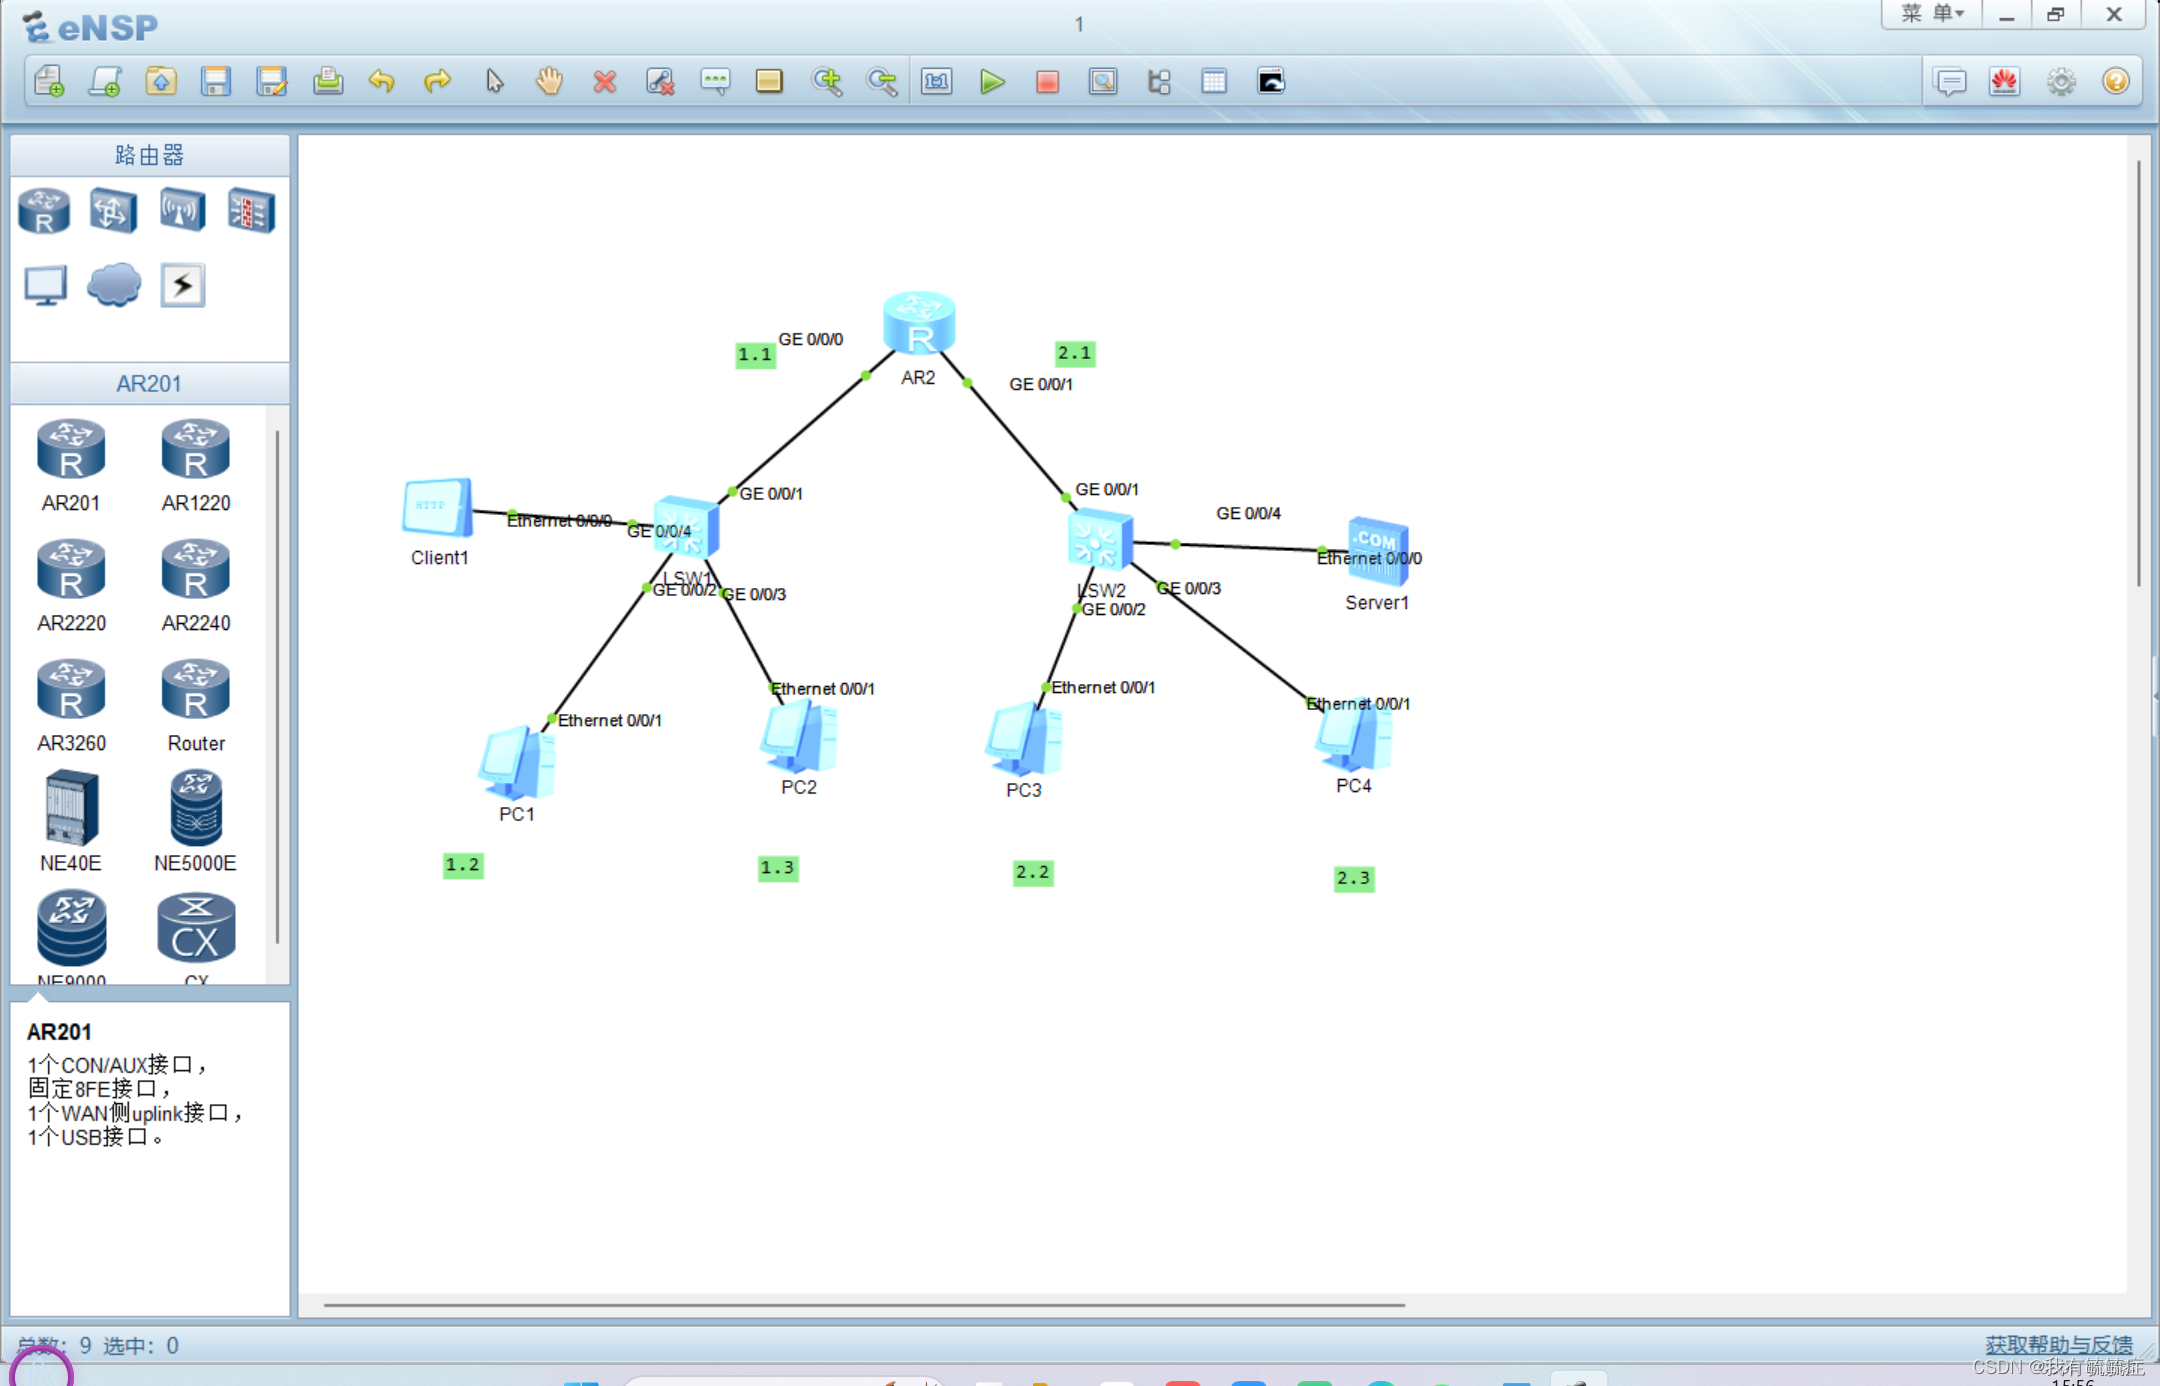The height and width of the screenshot is (1386, 2160).
Task: Click the green 2.1 text label
Action: point(1075,353)
